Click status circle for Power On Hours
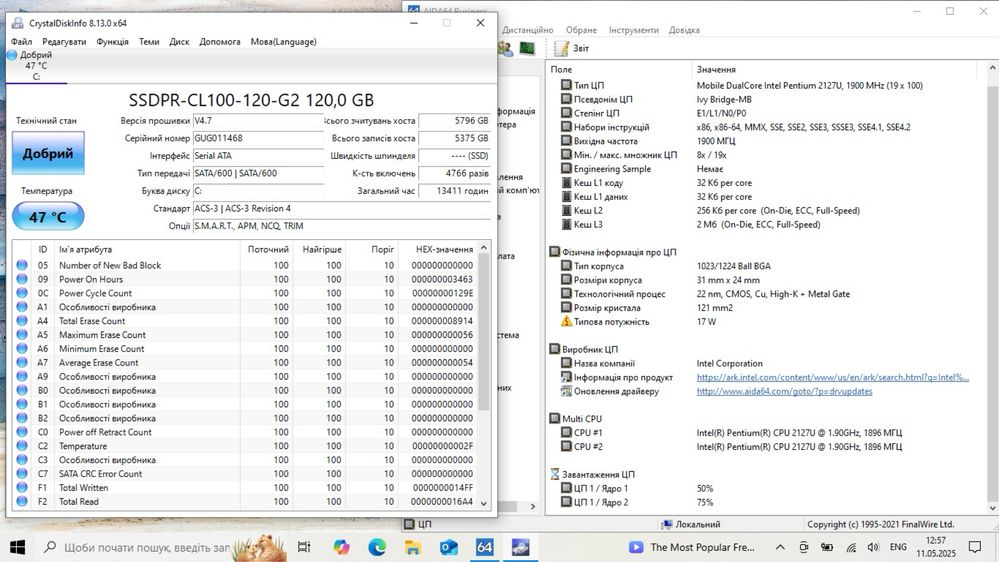 point(22,279)
